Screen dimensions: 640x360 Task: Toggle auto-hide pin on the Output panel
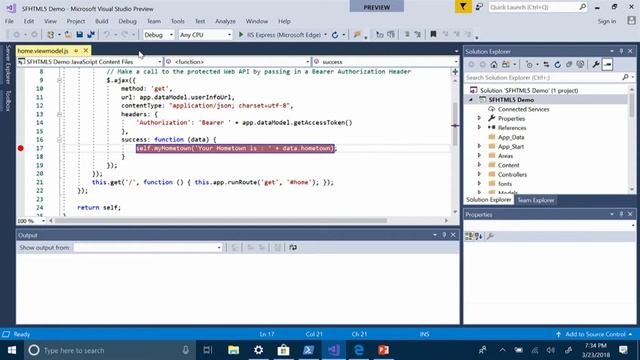[444, 235]
